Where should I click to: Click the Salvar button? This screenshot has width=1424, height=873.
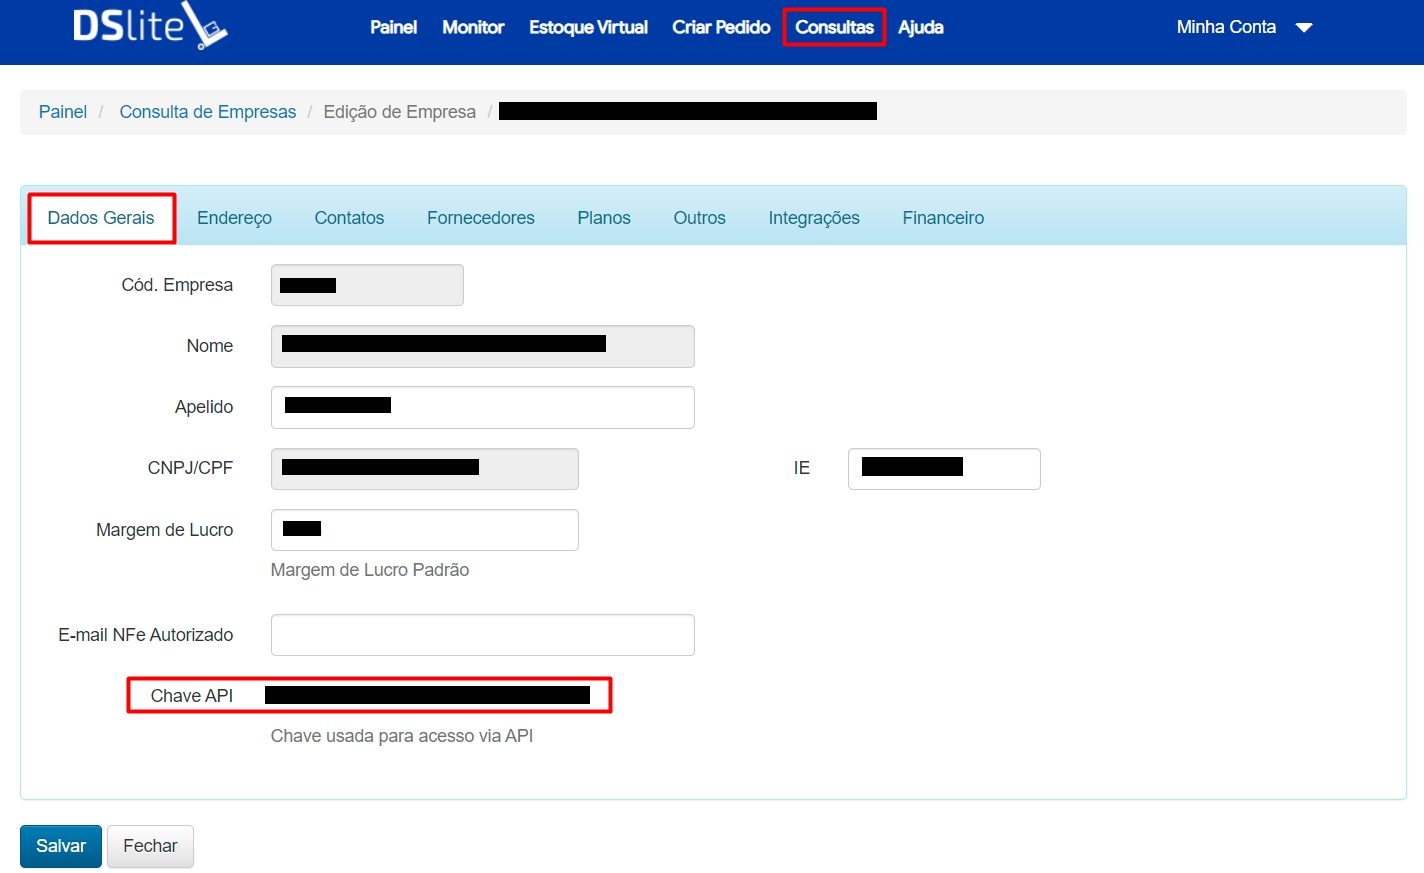61,846
